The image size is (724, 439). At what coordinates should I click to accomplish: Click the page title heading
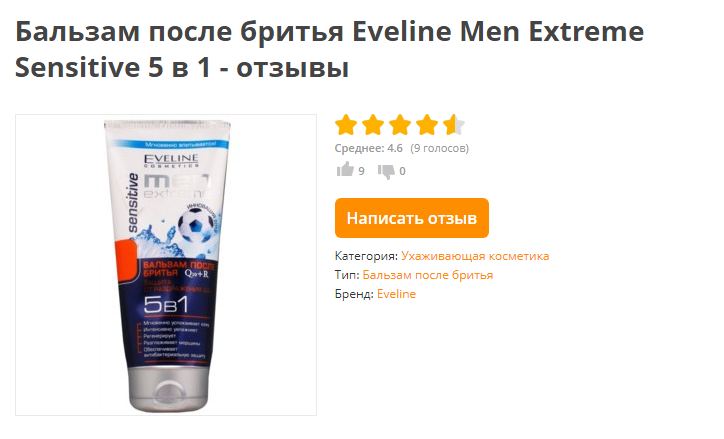click(x=329, y=49)
